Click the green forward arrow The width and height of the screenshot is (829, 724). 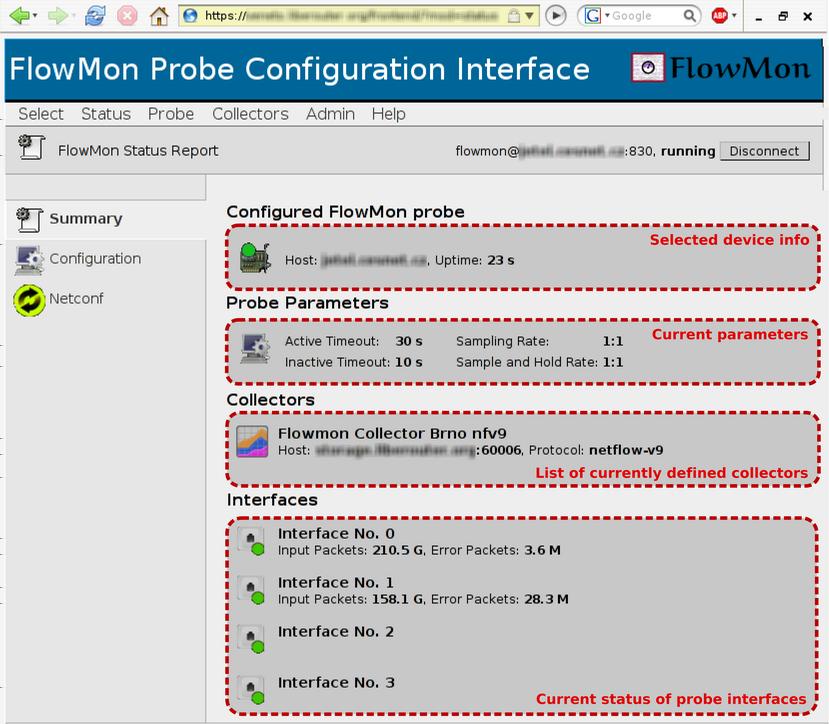pos(57,16)
